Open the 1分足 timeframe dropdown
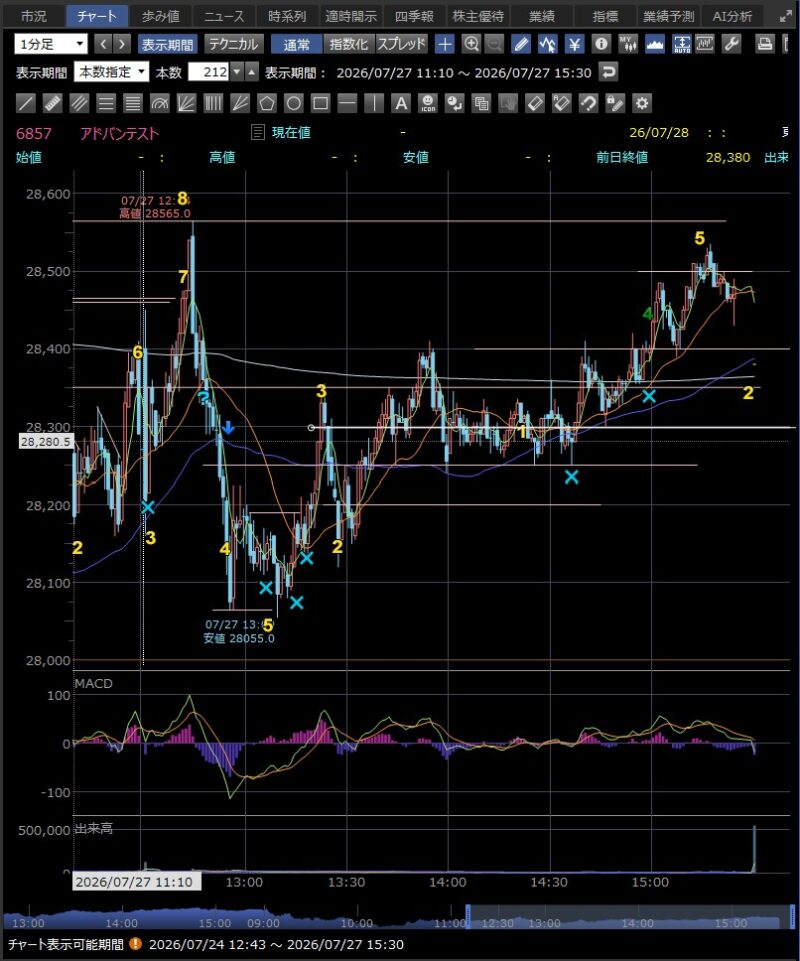800x961 pixels. coord(51,44)
